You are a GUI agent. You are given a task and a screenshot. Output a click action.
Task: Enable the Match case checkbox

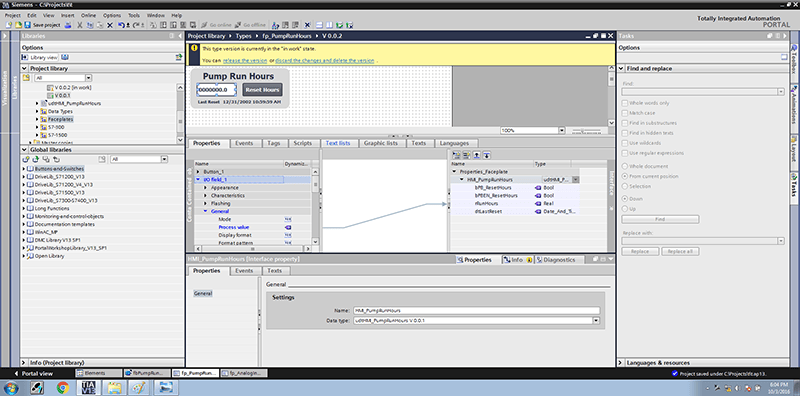624,113
